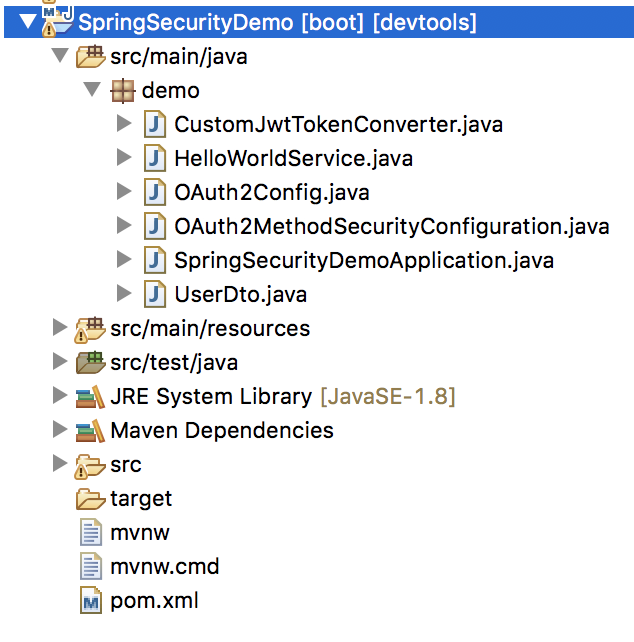Expand CustomJwtTokenConverter.java members
634x642 pixels.
(124, 123)
